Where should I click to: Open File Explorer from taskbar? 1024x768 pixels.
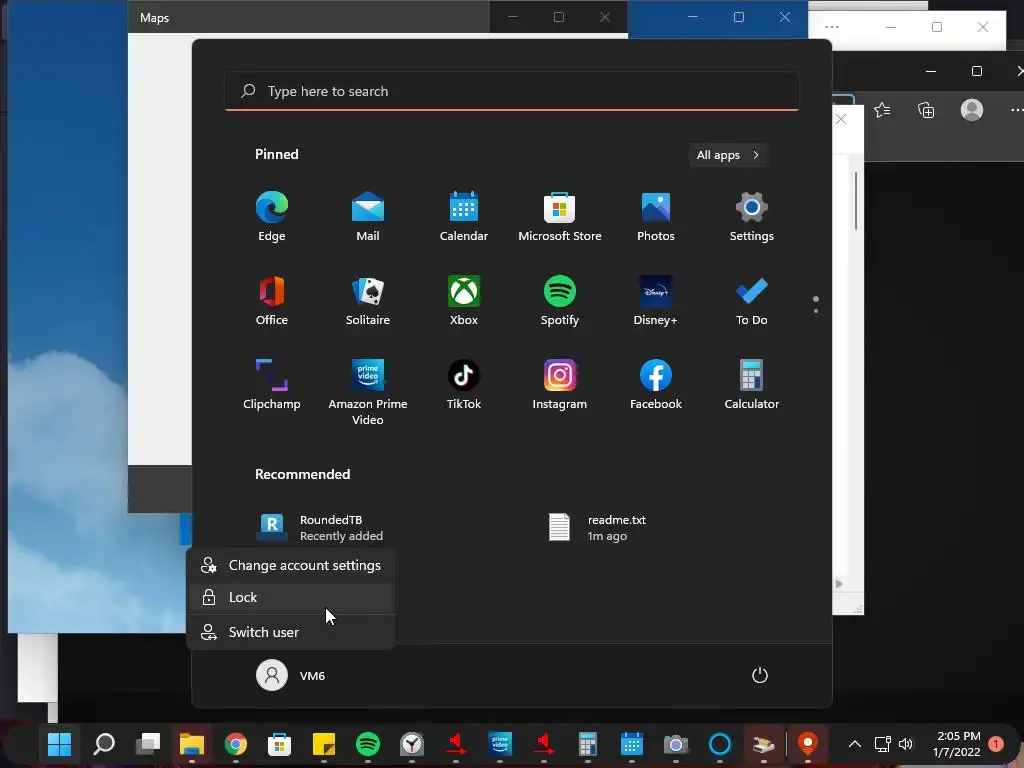pos(192,744)
